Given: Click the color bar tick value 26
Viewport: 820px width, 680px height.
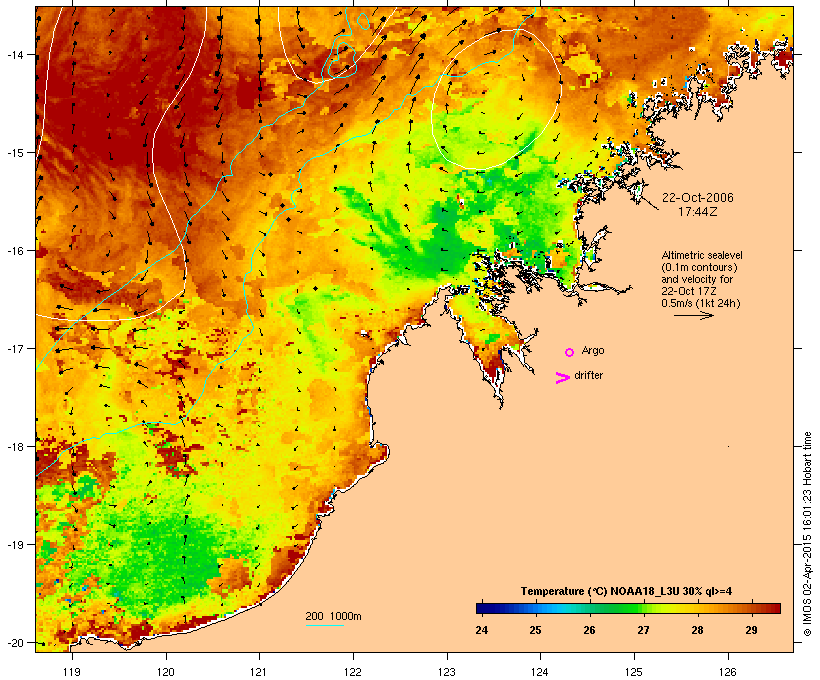Looking at the screenshot, I should [589, 630].
